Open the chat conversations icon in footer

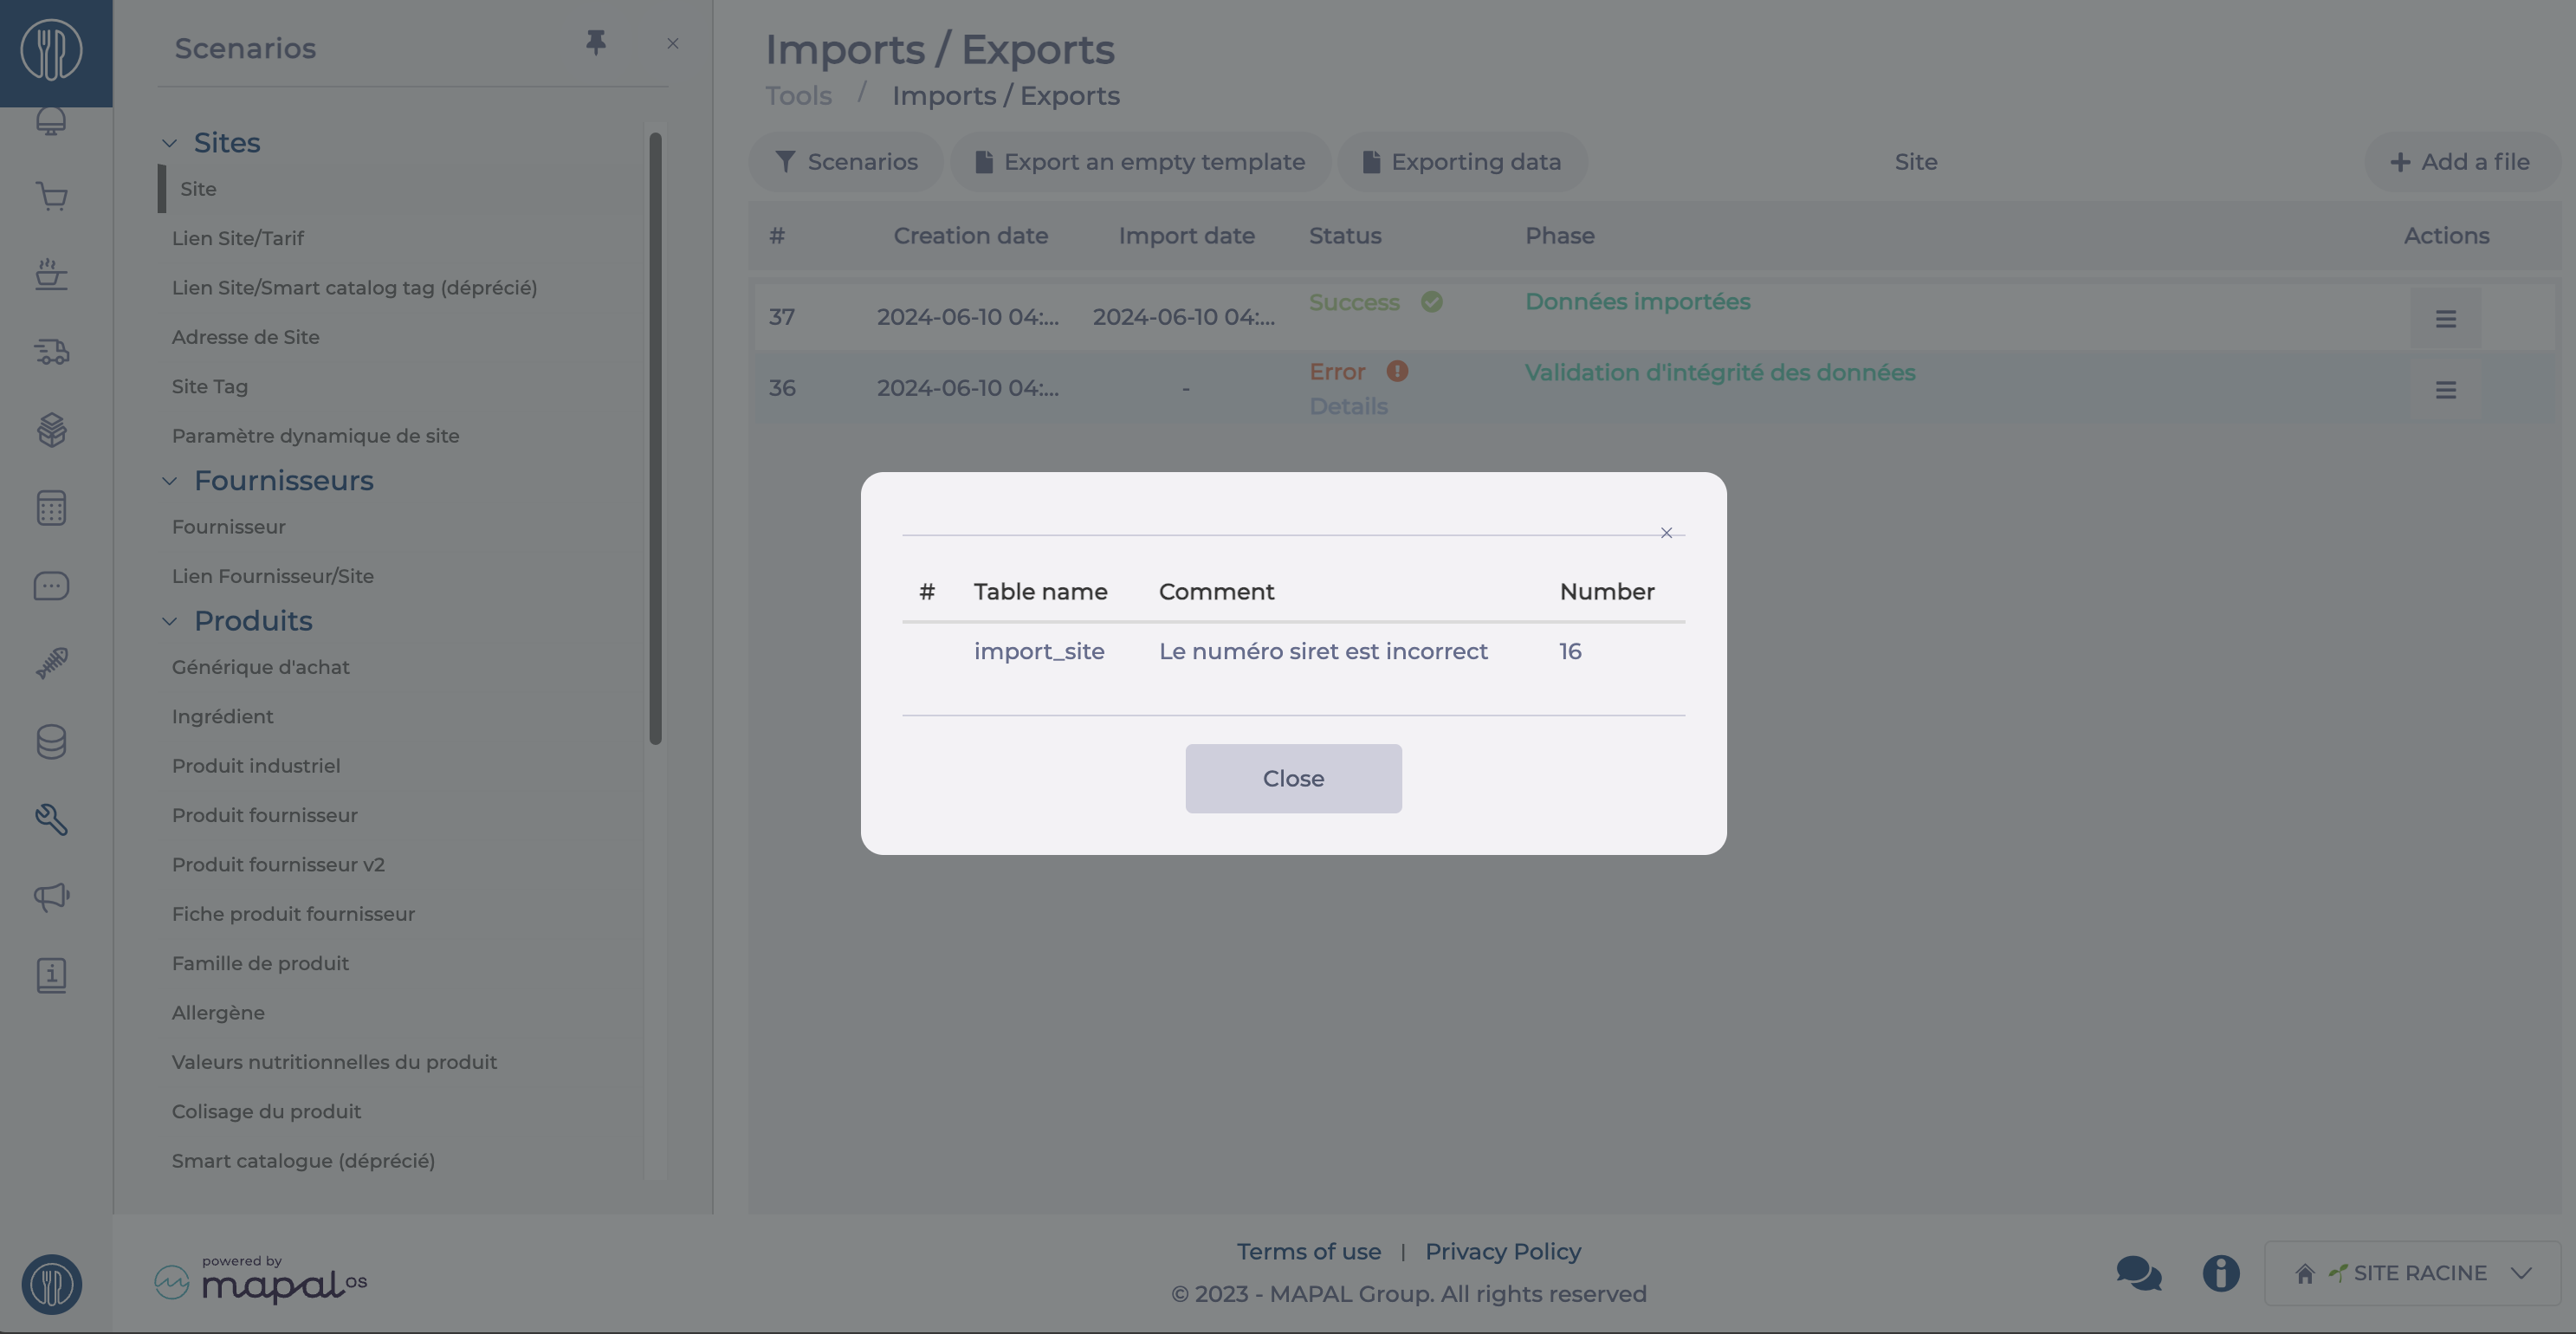2139,1273
